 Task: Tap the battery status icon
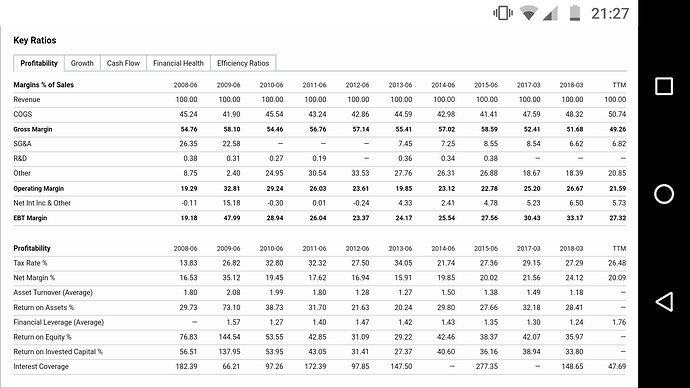(x=575, y=13)
